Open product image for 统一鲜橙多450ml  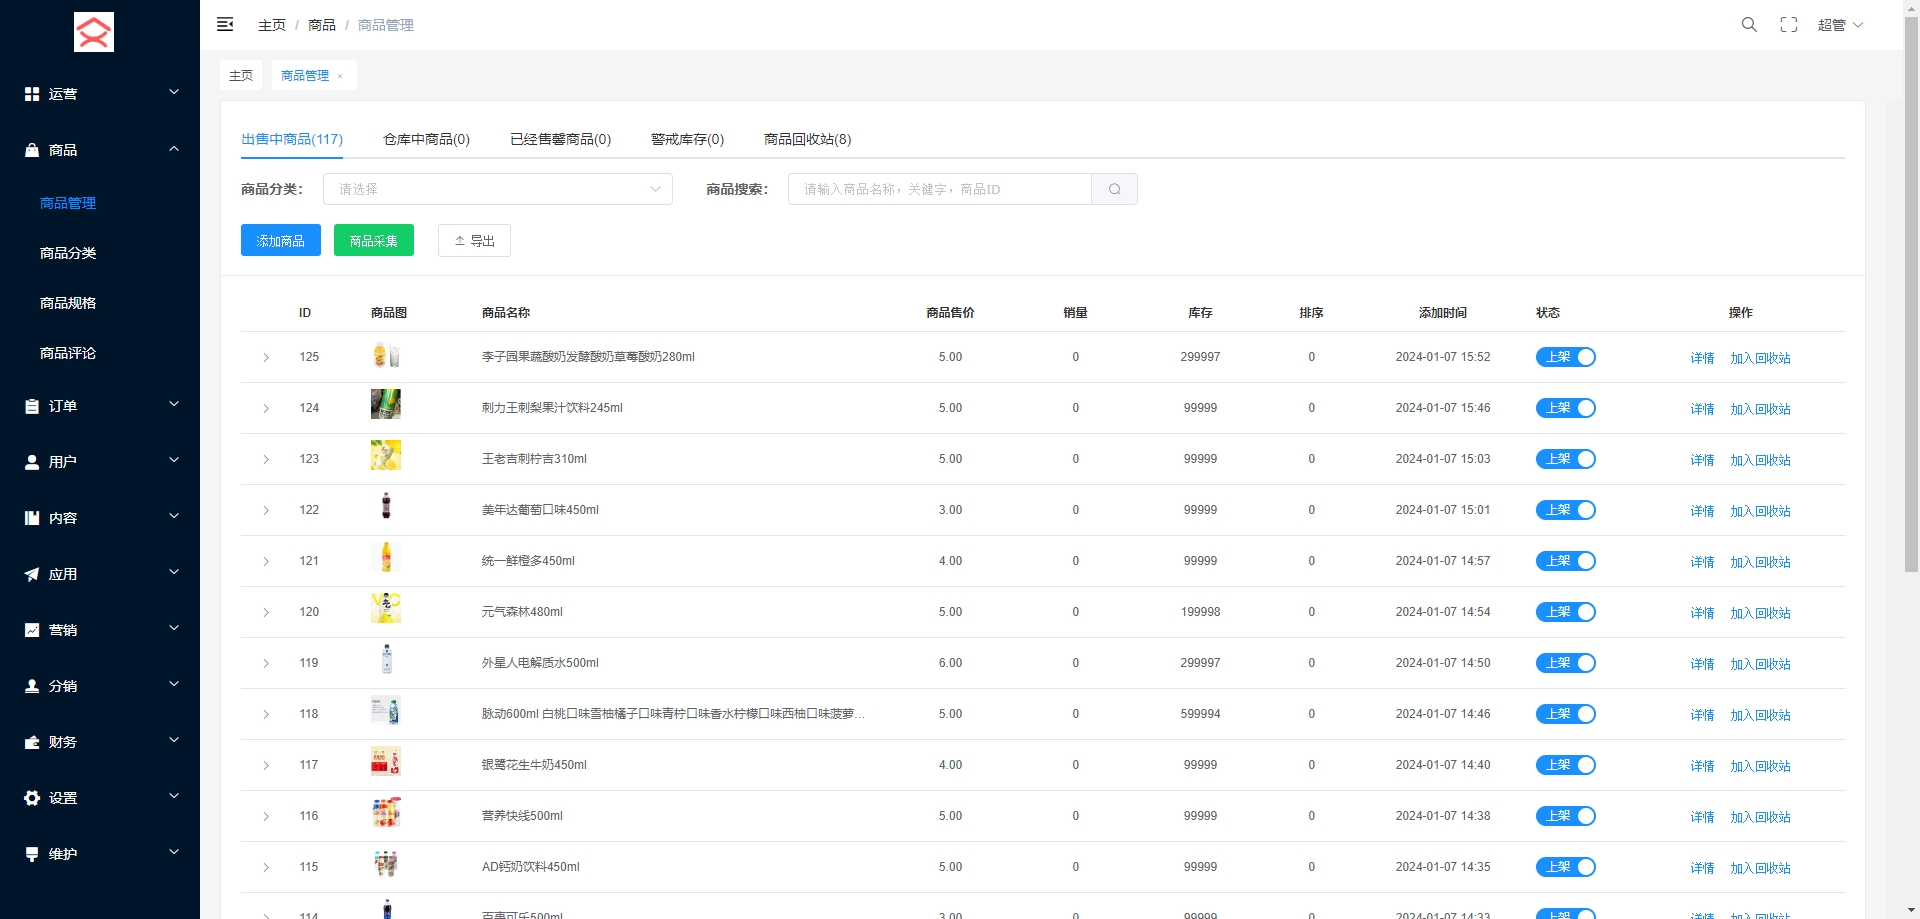click(386, 557)
